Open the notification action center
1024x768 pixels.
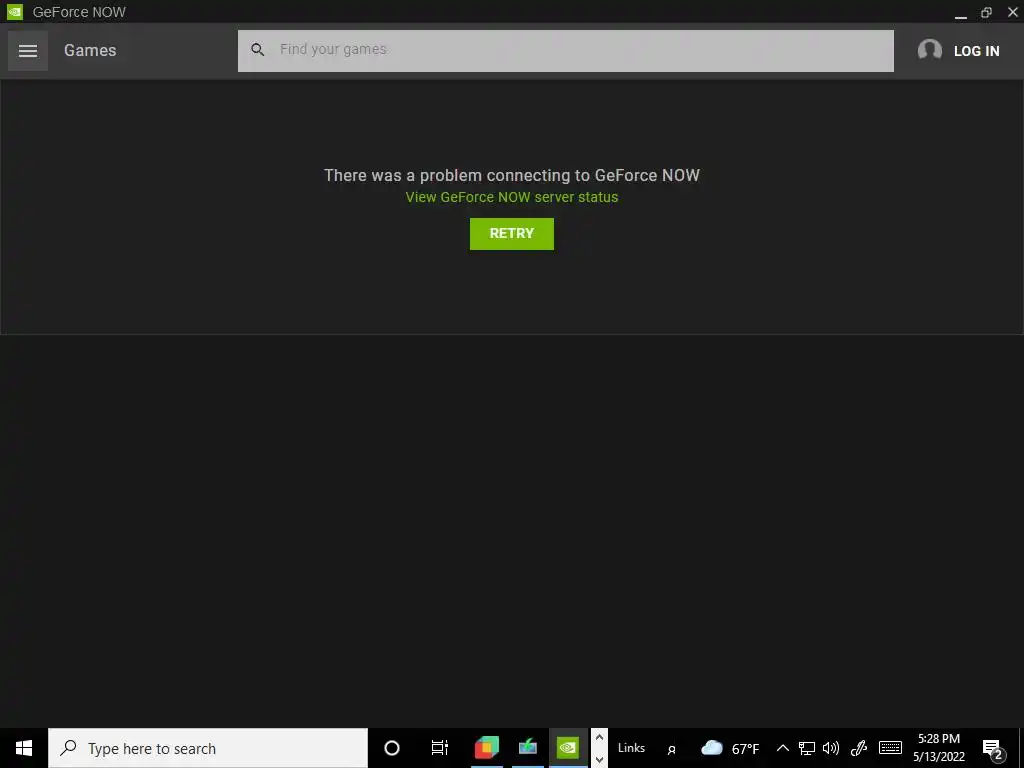tap(993, 748)
